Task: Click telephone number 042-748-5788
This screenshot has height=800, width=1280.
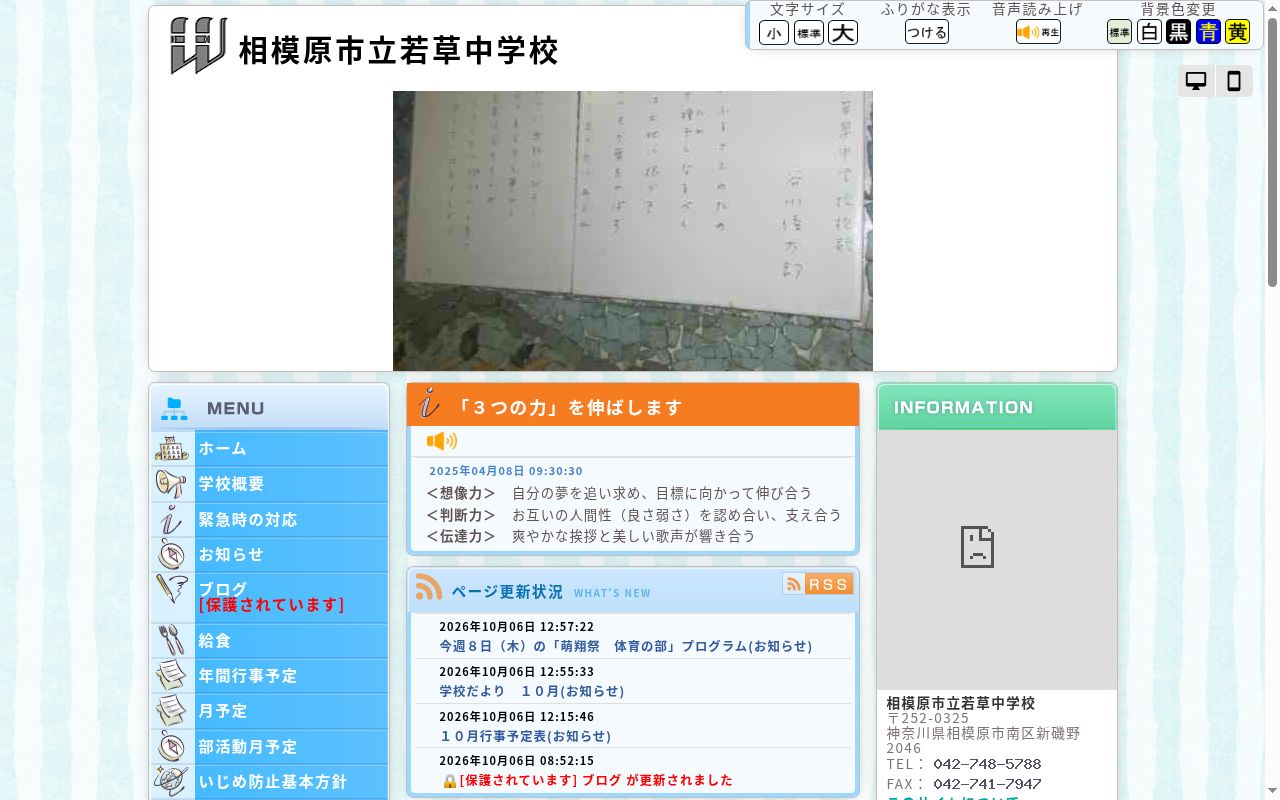Action: 987,764
